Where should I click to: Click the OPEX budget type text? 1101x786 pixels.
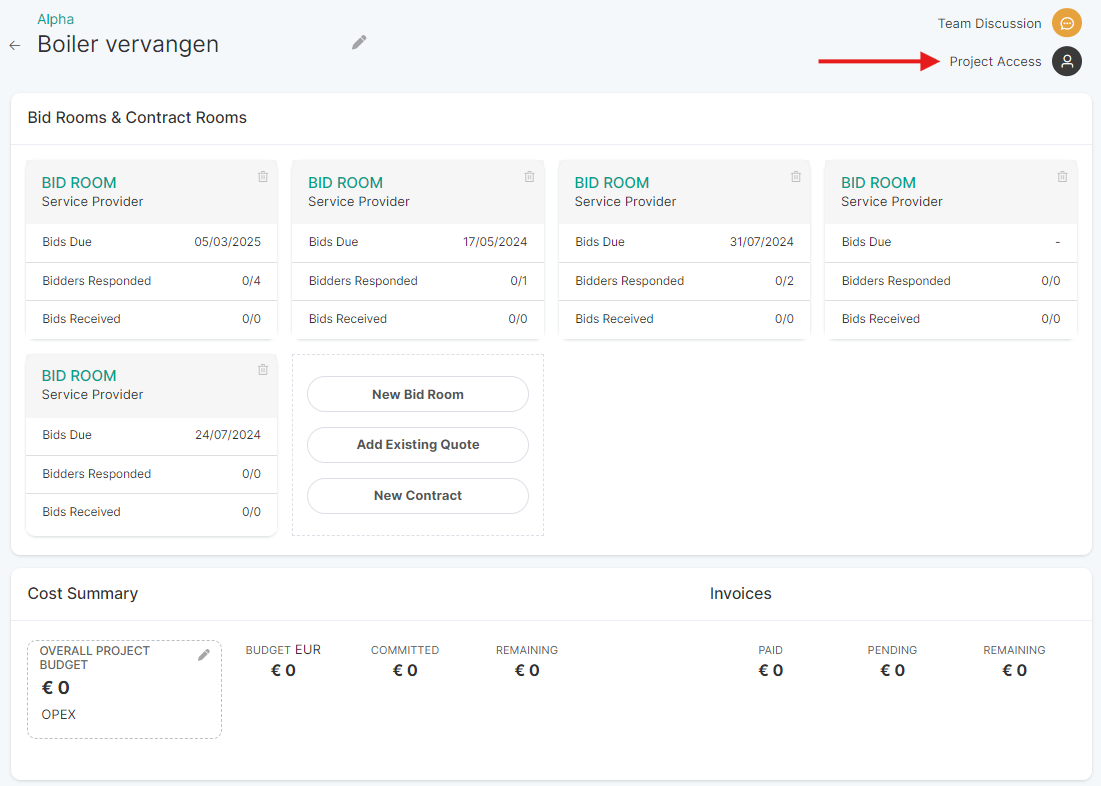pos(58,714)
